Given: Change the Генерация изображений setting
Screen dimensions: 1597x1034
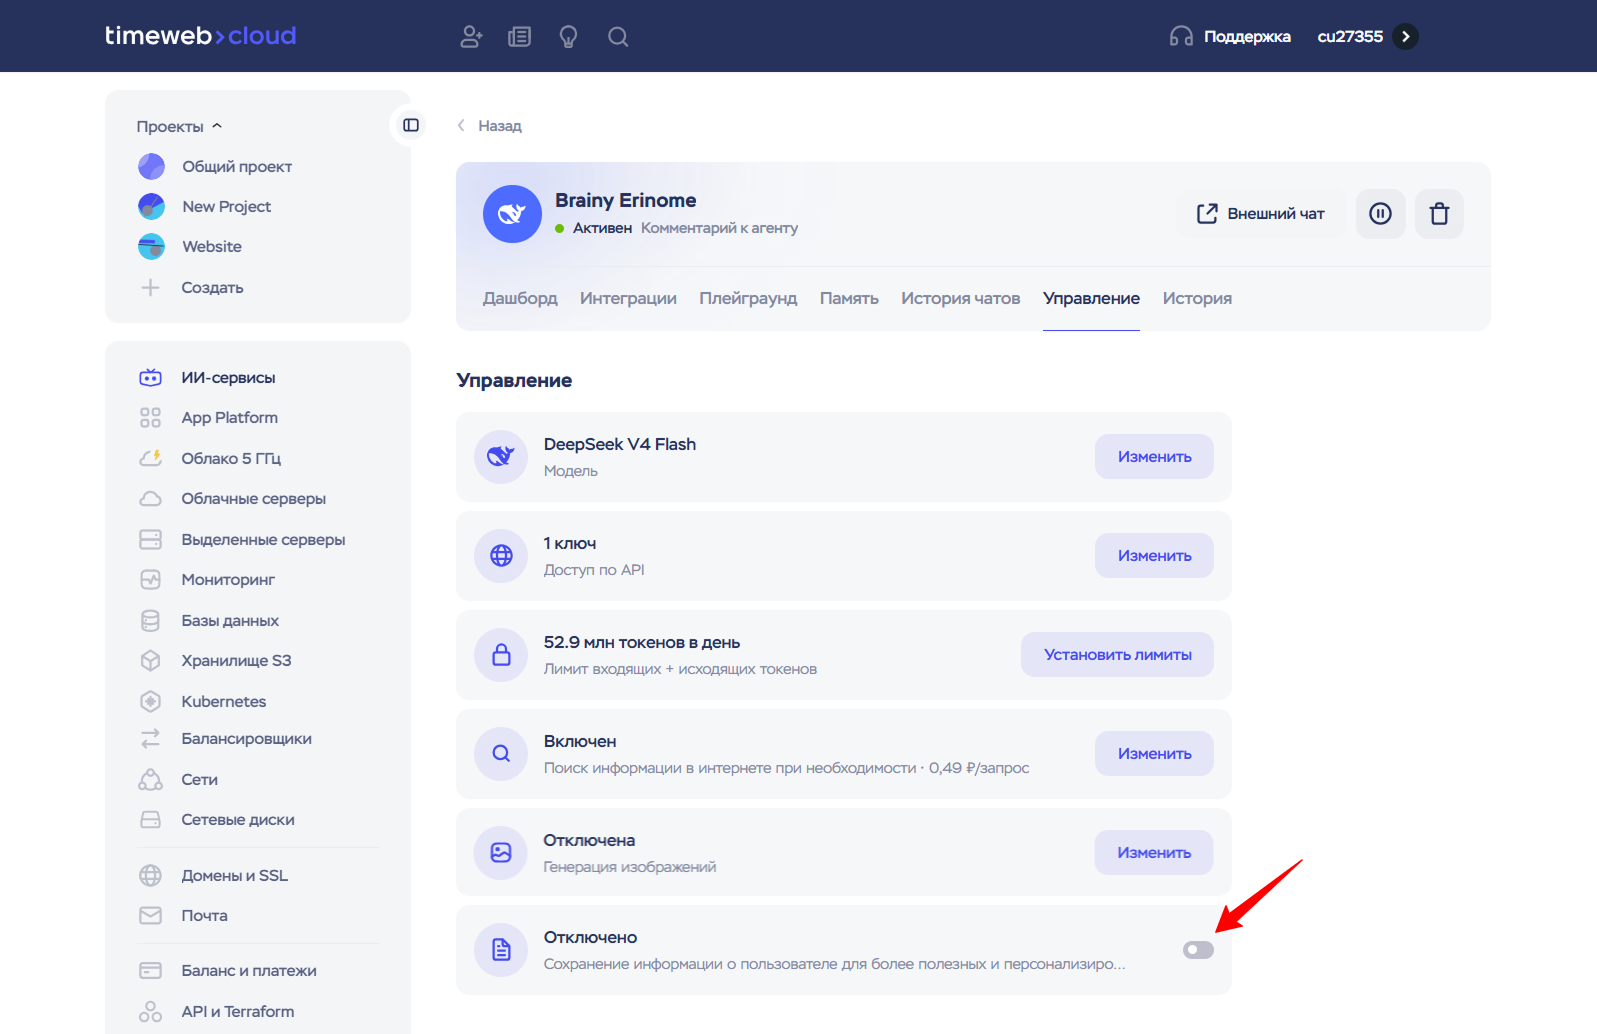Looking at the screenshot, I should click(1154, 853).
